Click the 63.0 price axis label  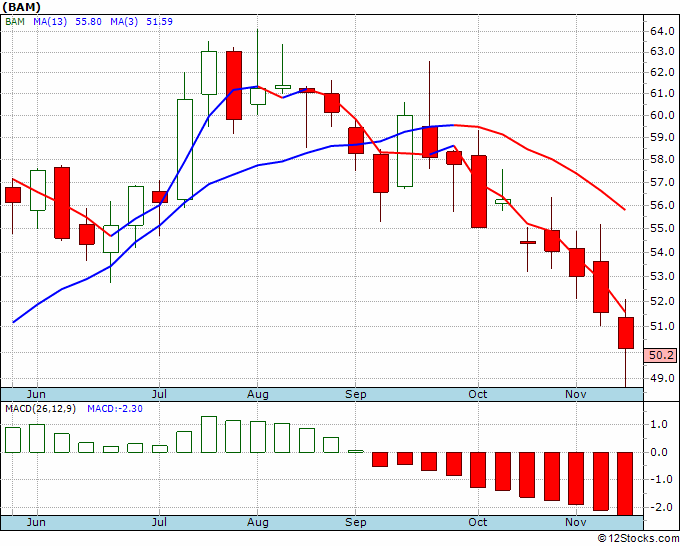click(x=662, y=52)
